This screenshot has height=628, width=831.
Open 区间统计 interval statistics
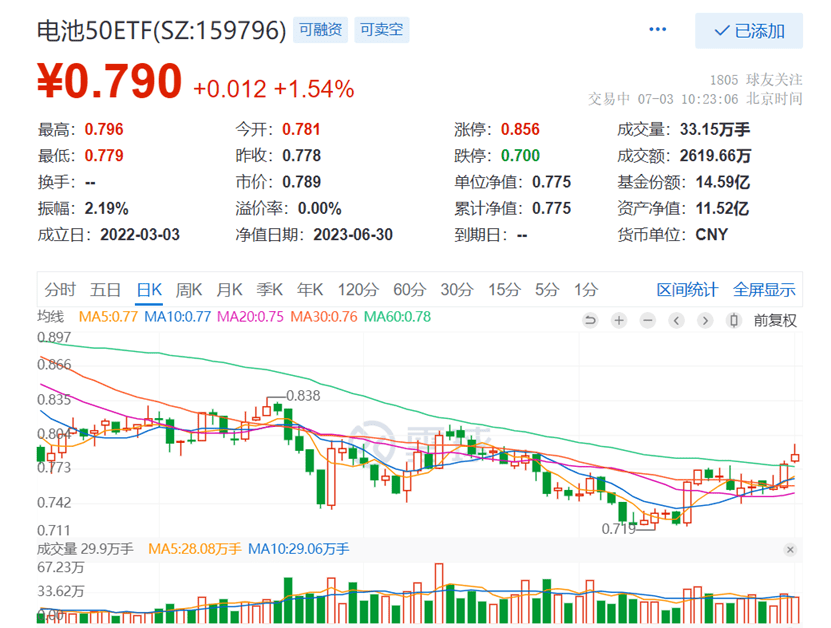tap(689, 289)
